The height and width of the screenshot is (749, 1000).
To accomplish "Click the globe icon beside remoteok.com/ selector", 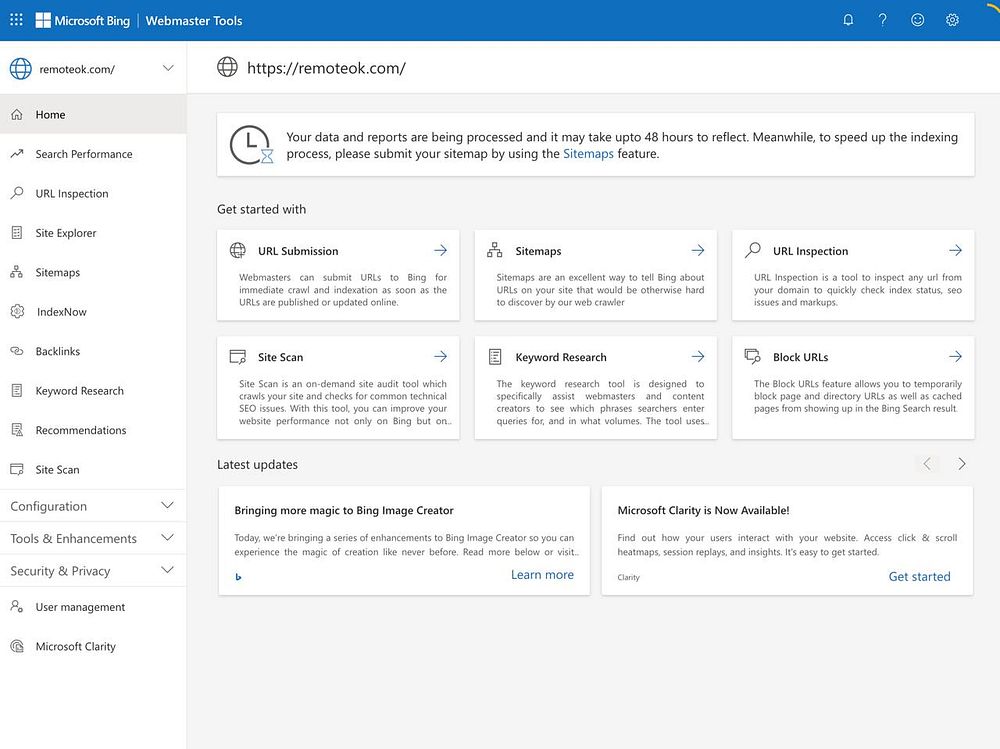I will pyautogui.click(x=20, y=69).
